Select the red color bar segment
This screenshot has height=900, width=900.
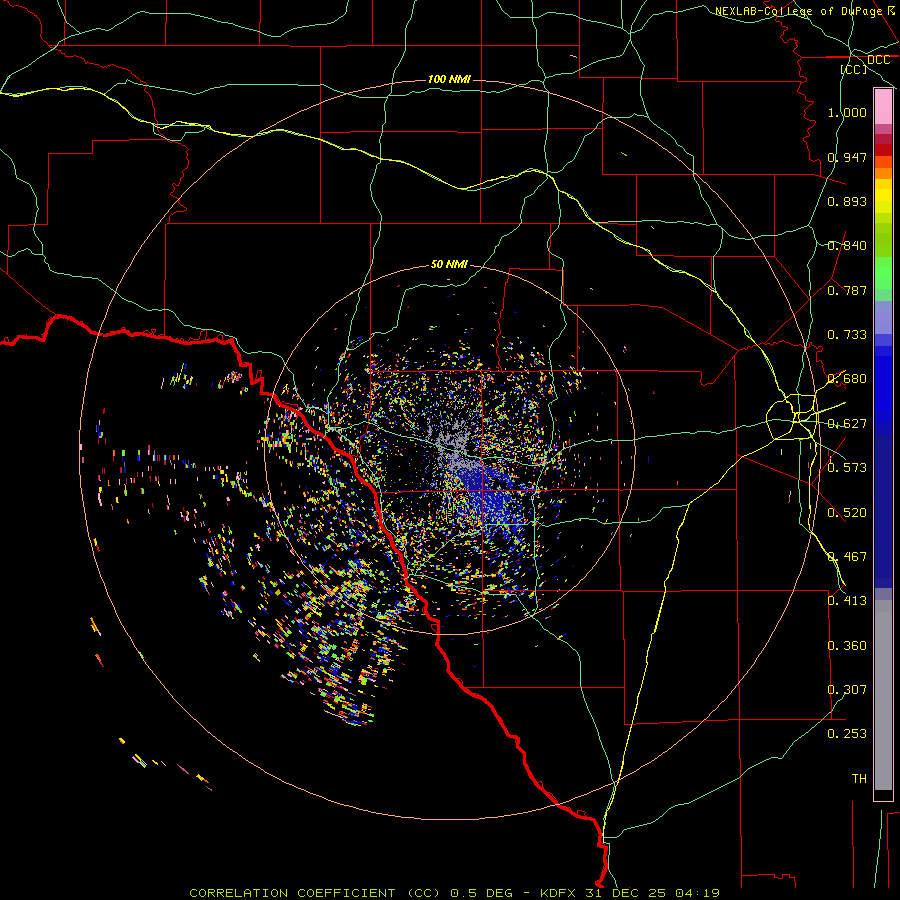883,150
